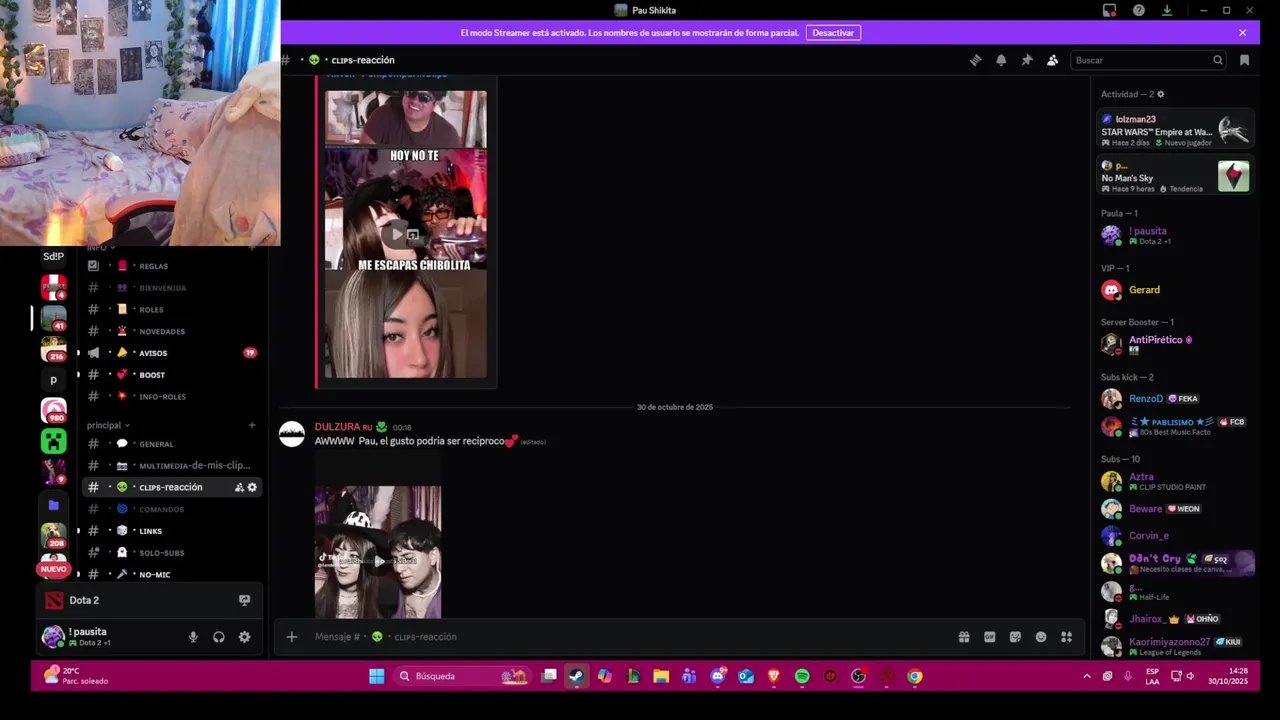1280x720 pixels.
Task: Toggle headphones deafen in user panel
Action: point(219,637)
